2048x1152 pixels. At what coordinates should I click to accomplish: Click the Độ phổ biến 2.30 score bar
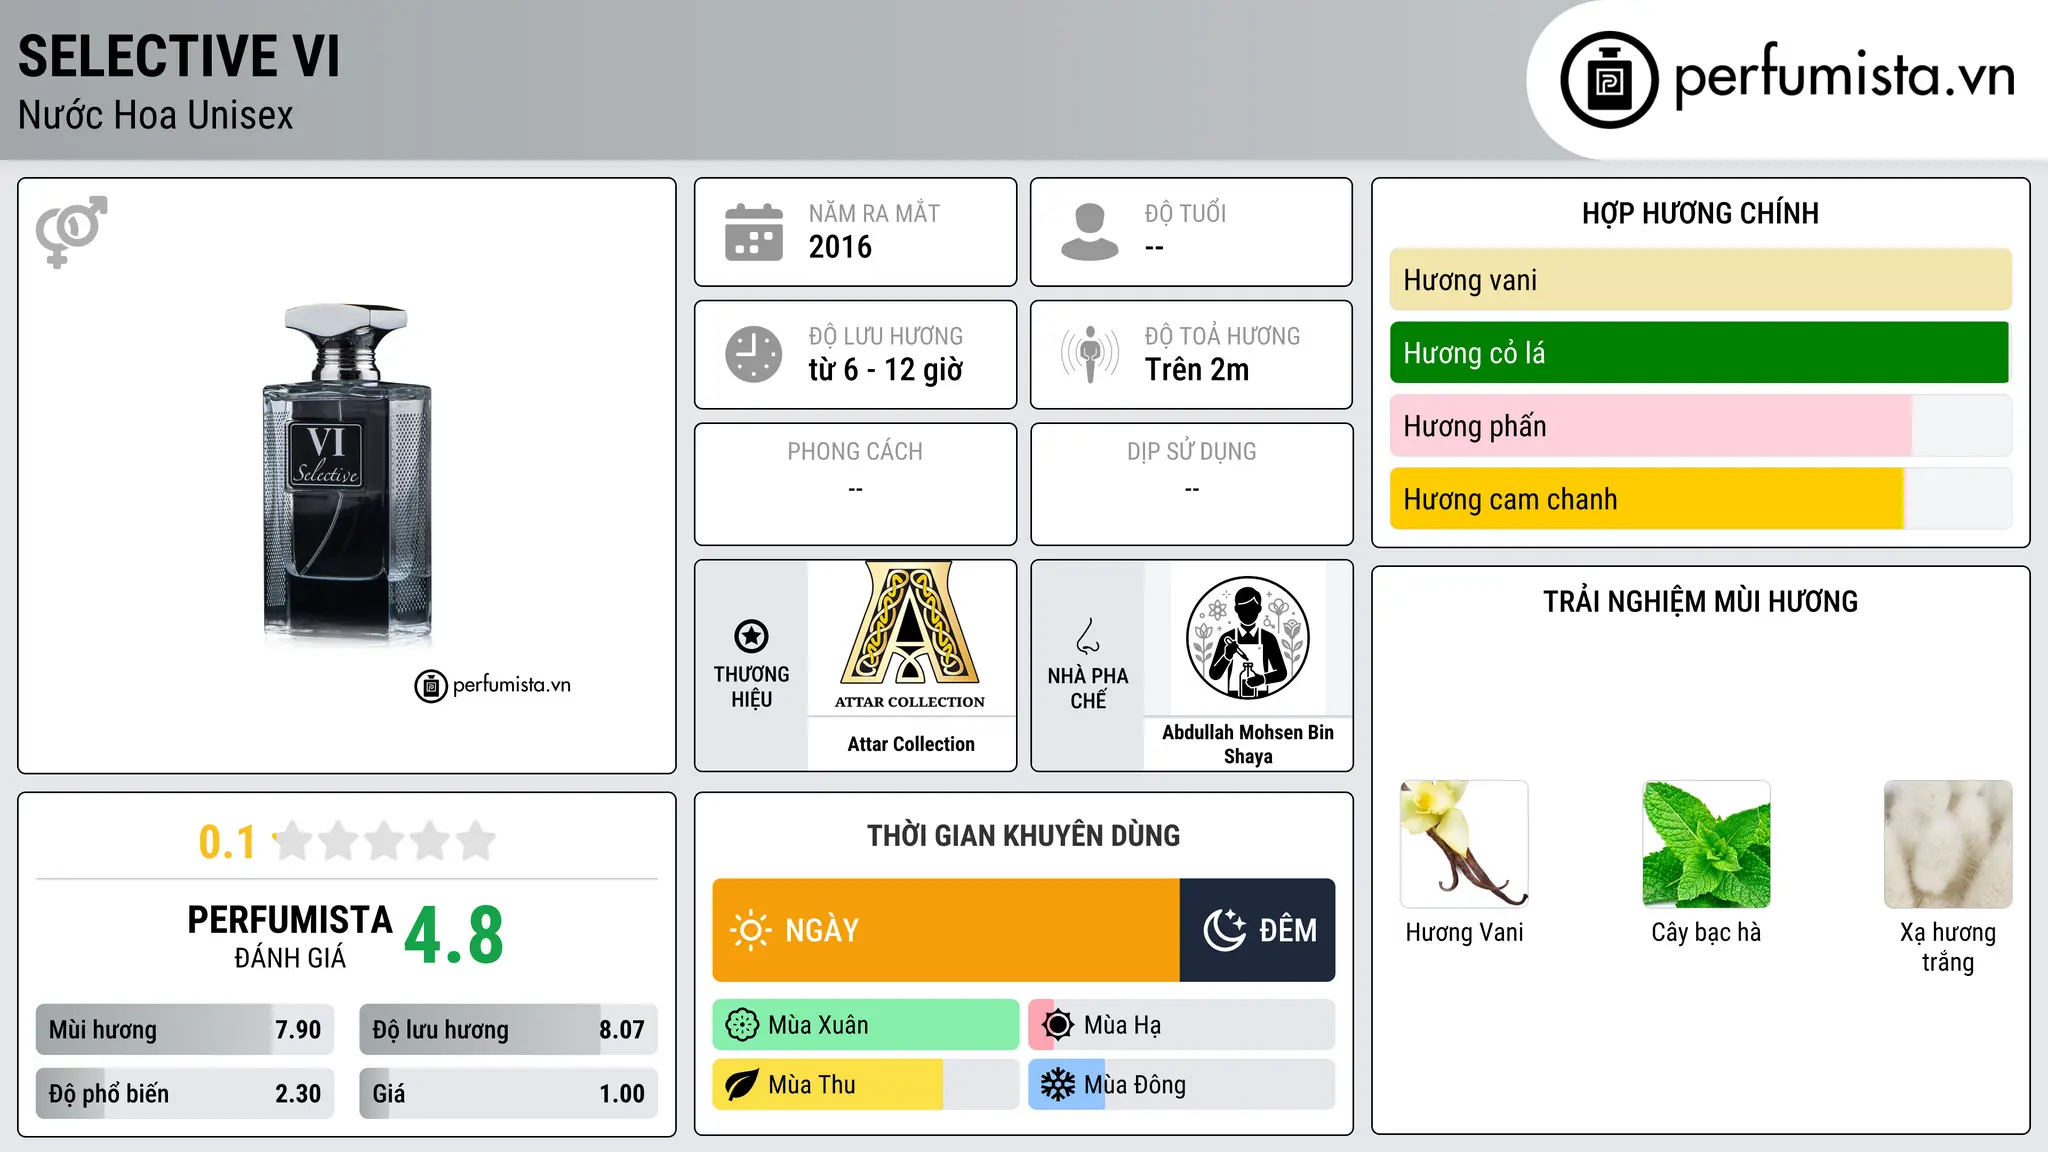click(185, 1094)
